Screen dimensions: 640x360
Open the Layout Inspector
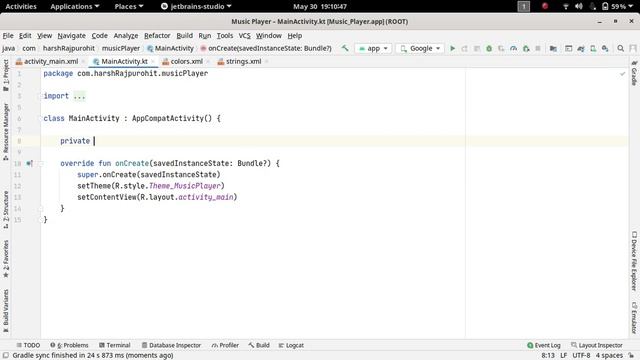point(597,345)
